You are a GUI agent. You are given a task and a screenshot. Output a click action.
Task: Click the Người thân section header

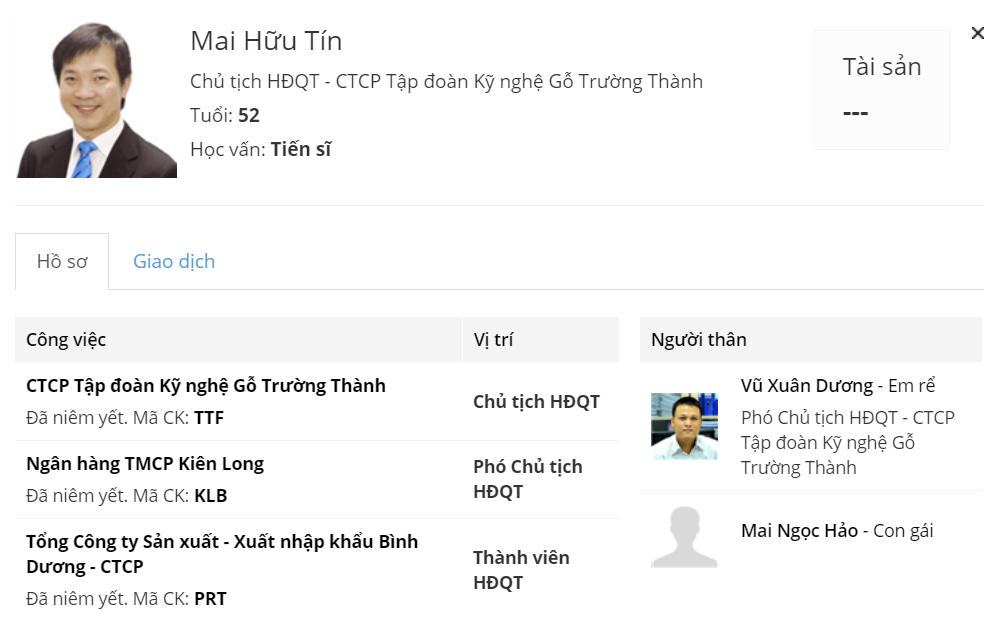coord(698,340)
